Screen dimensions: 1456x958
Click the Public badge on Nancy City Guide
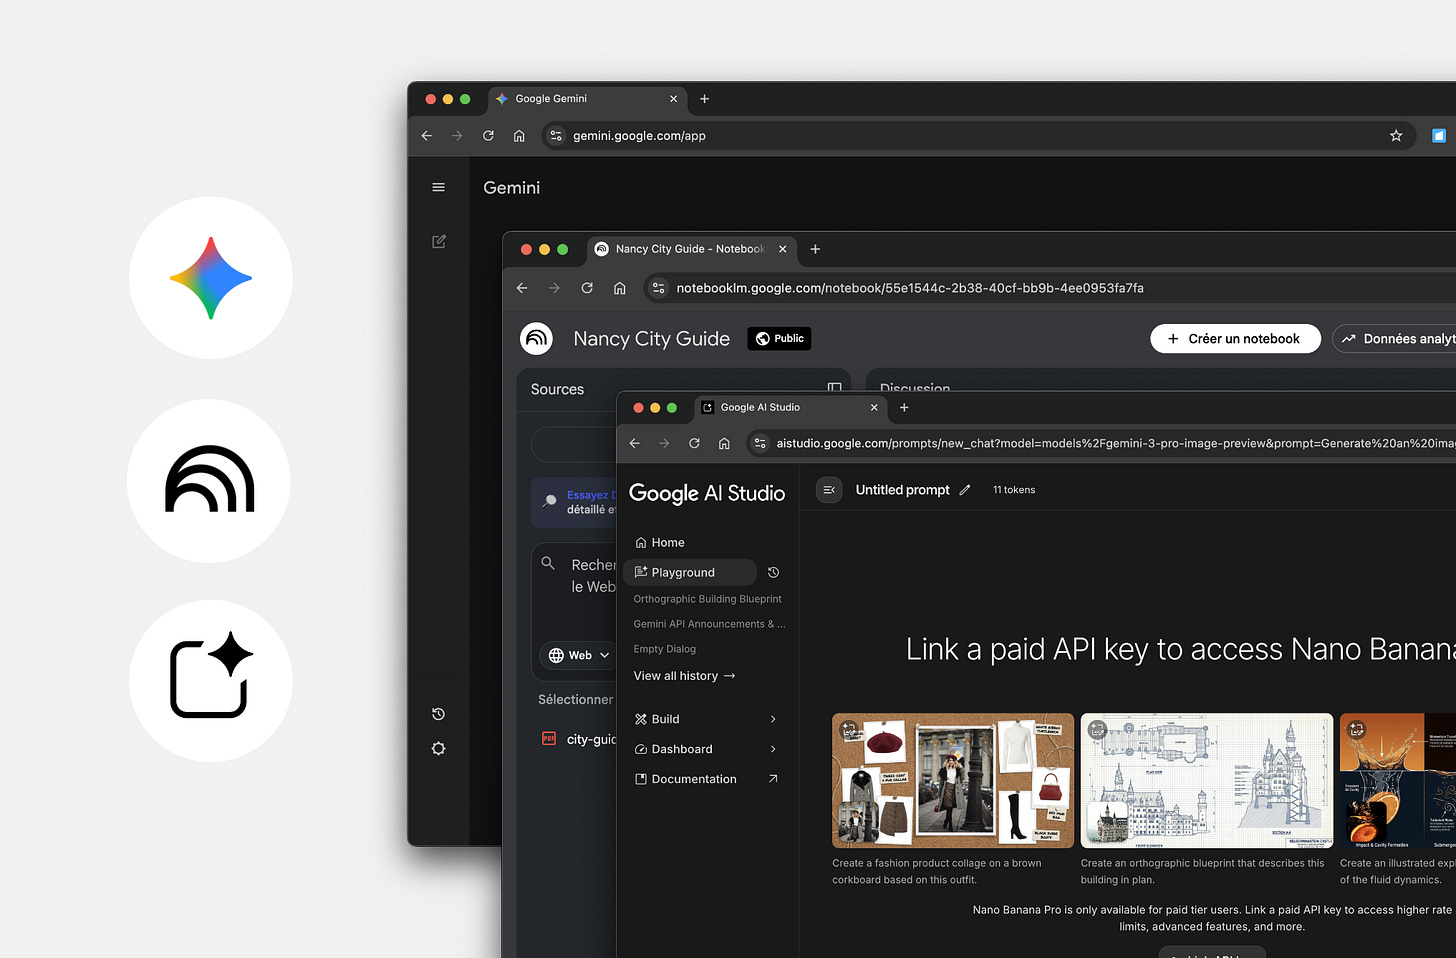(x=779, y=339)
